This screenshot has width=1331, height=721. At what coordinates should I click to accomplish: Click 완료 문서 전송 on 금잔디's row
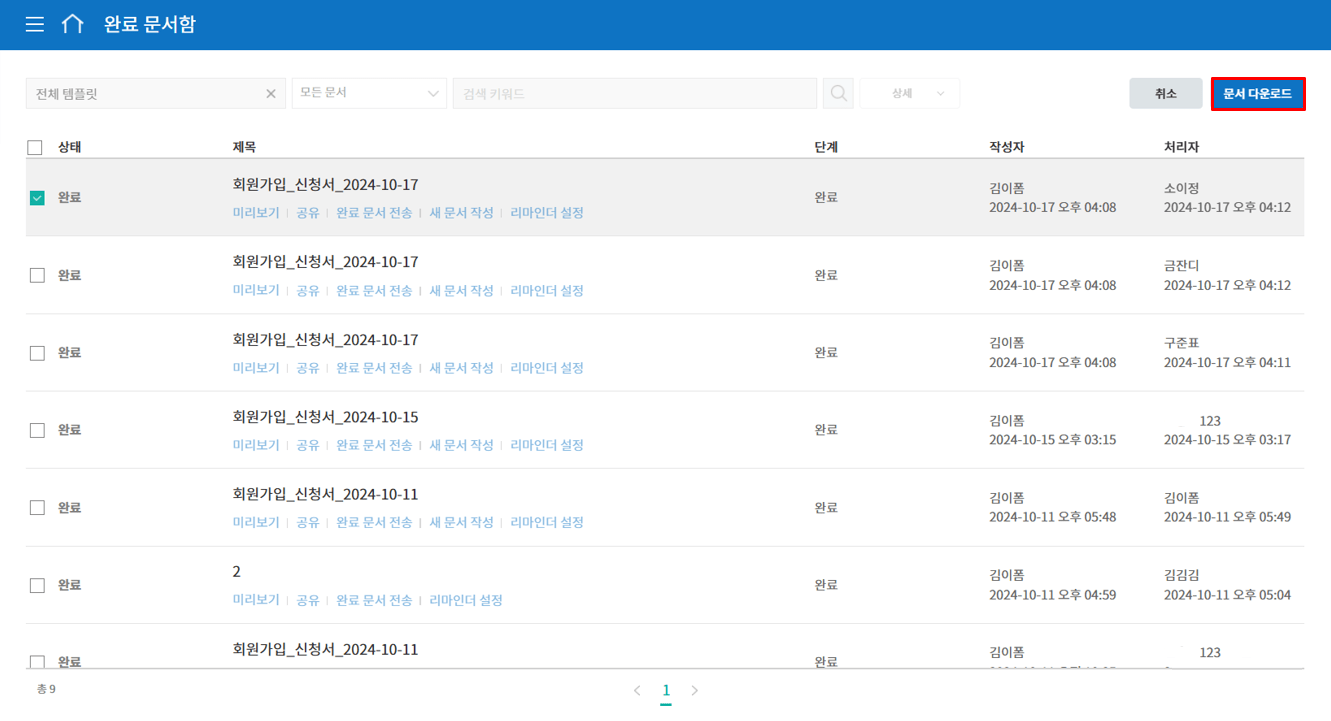tap(374, 290)
